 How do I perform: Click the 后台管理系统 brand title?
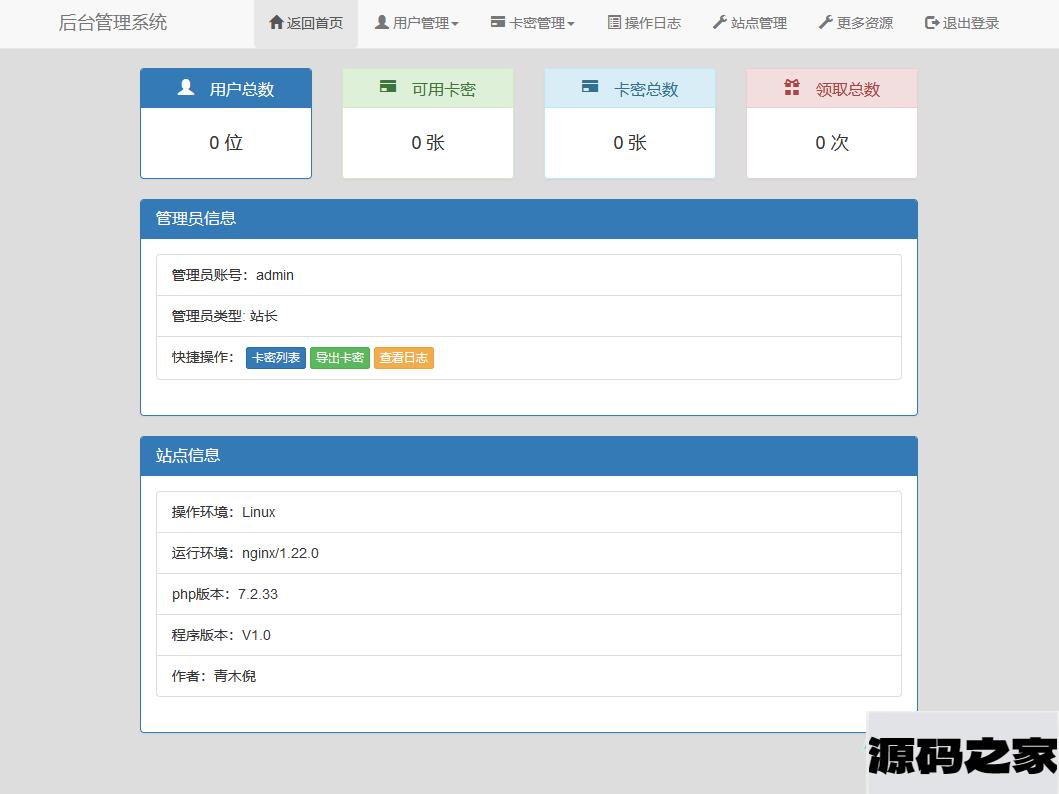pos(113,22)
